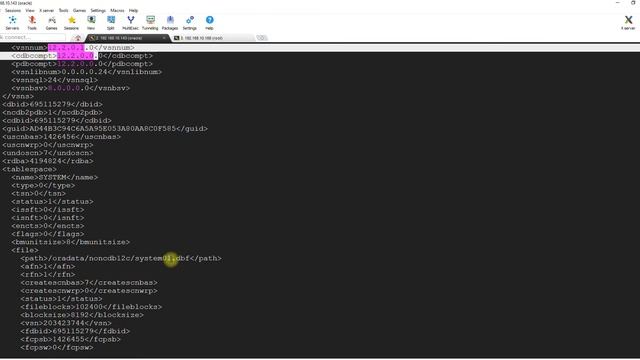Viewport: 640px width, 360px height.
Task: Click the createscnbas 7 line
Action: coord(89,282)
